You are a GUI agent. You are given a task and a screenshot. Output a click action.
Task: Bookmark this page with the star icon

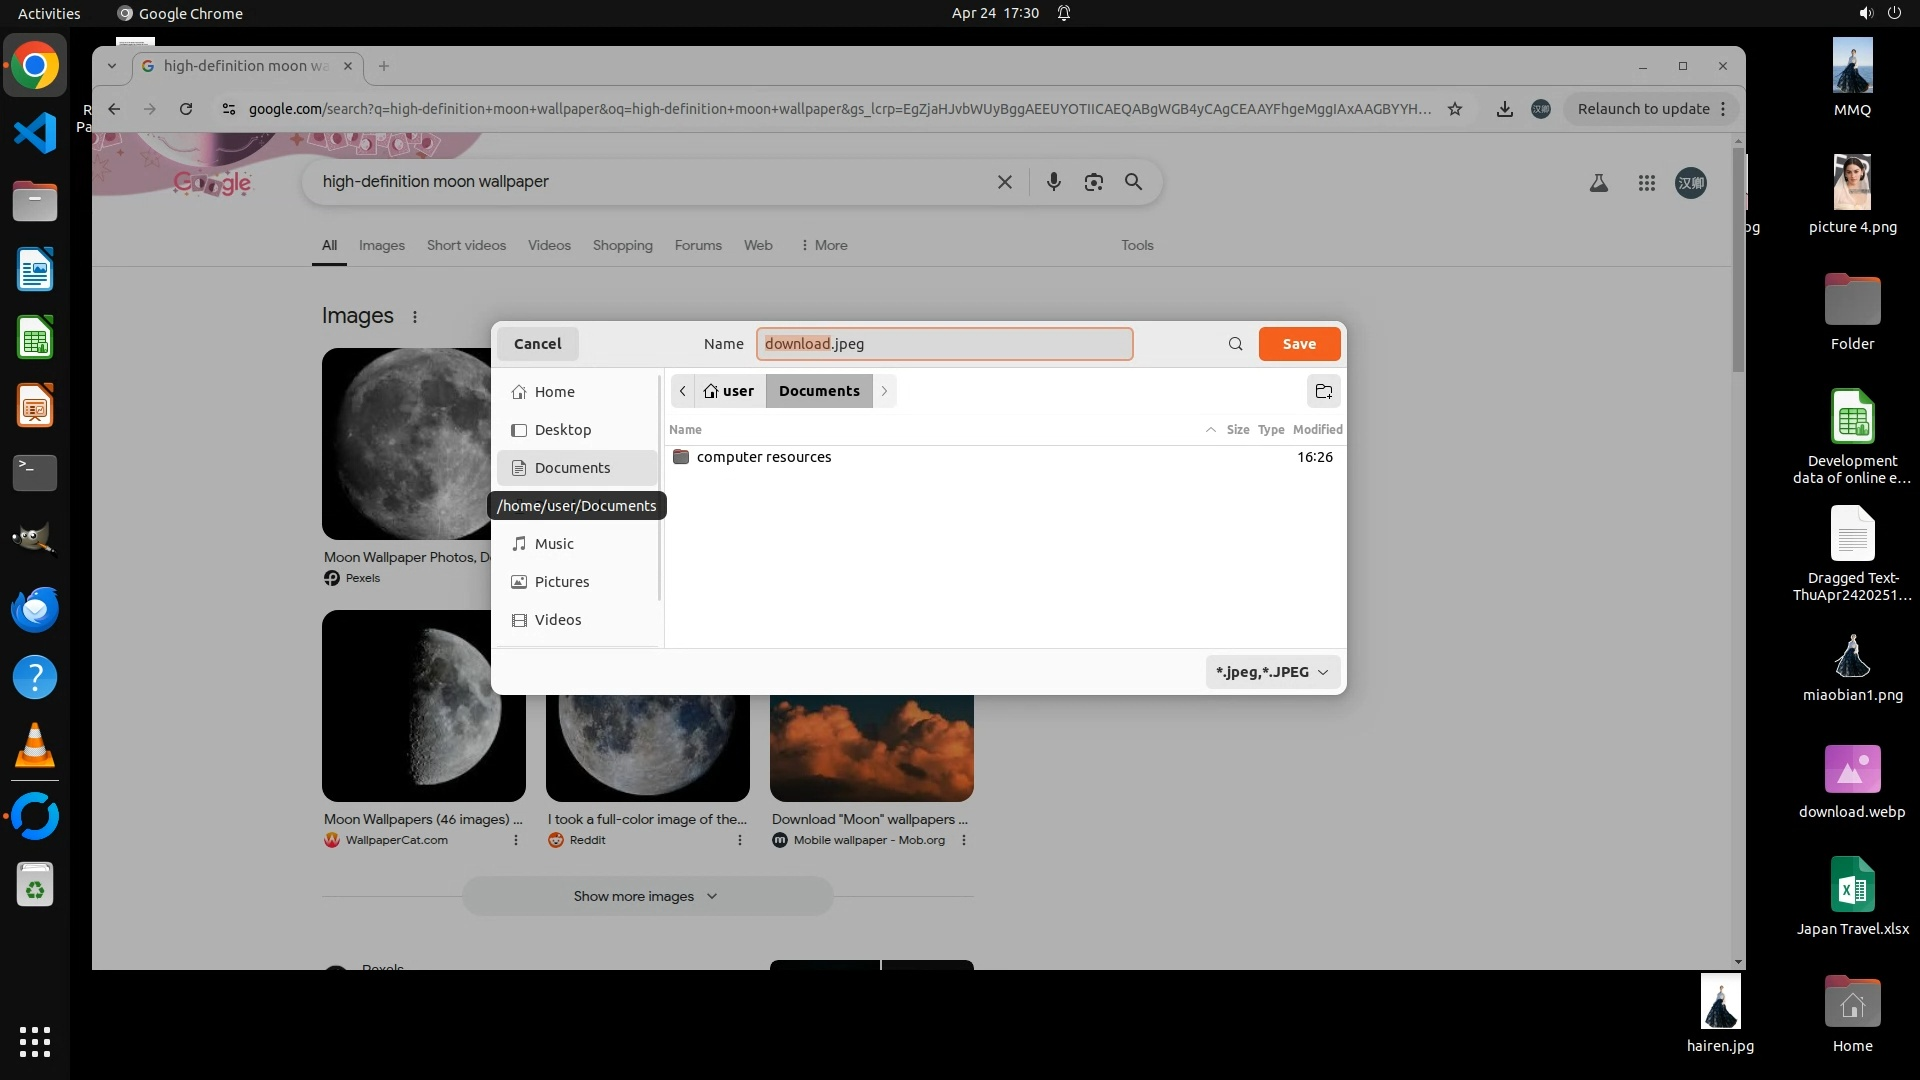[x=1455, y=109]
